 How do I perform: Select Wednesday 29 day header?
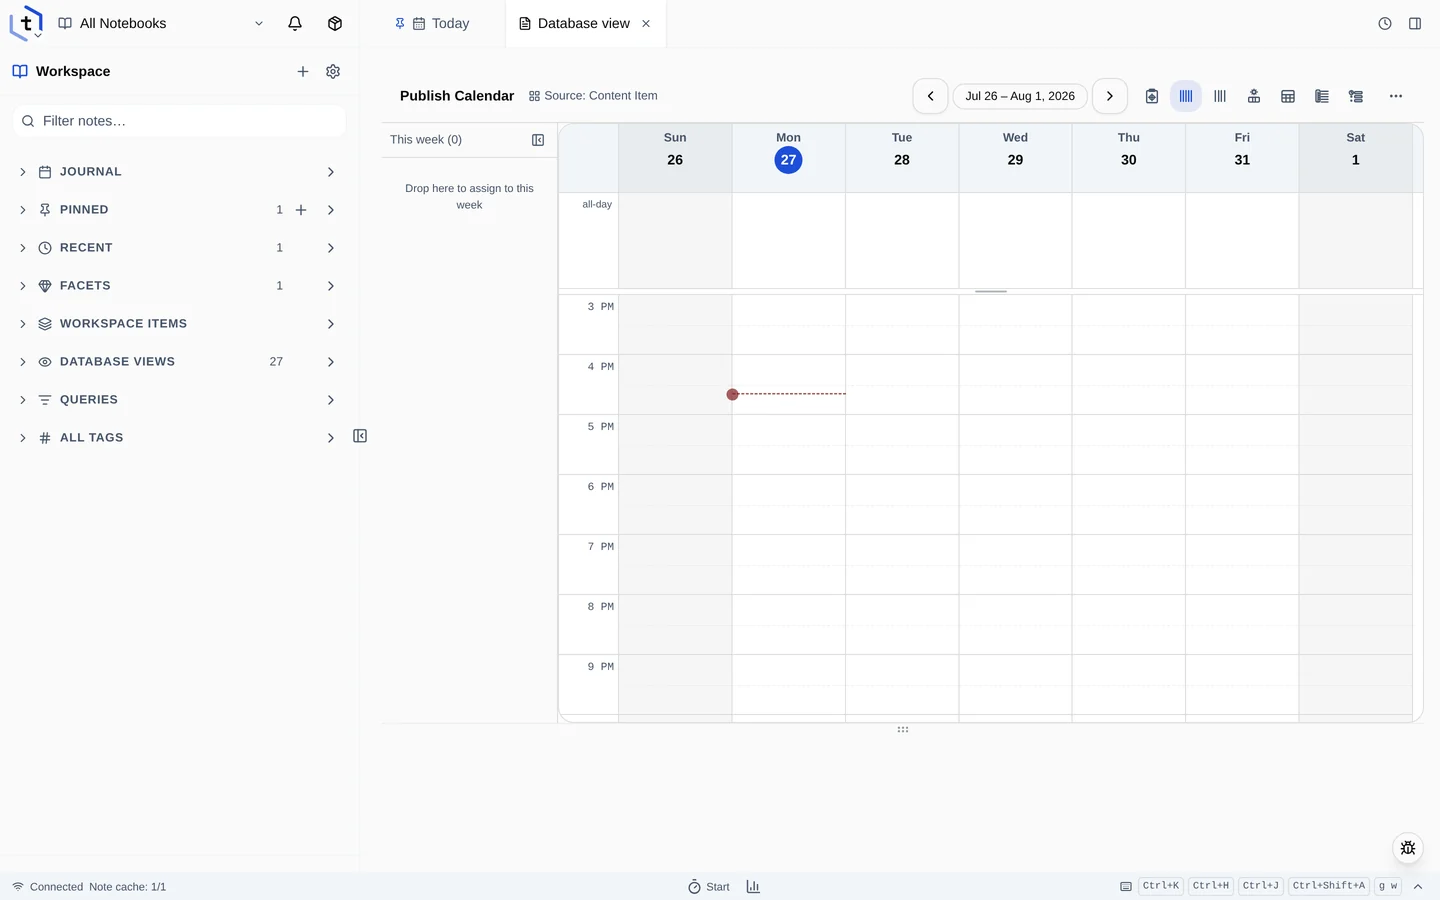coord(1015,158)
